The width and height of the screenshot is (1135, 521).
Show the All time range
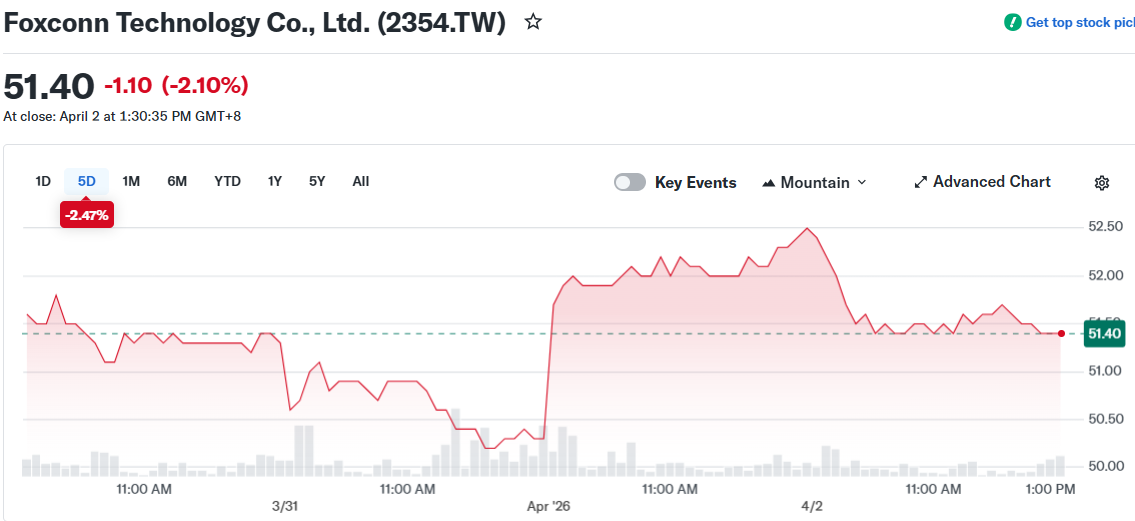[360, 182]
